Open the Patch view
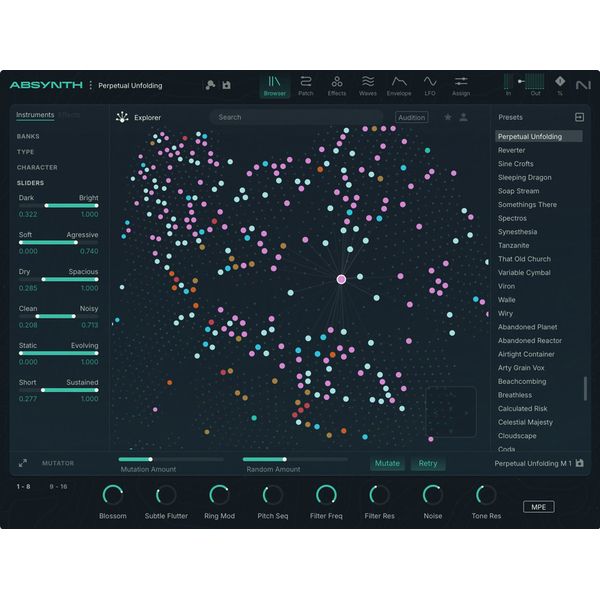This screenshot has width=600, height=600. coord(305,86)
